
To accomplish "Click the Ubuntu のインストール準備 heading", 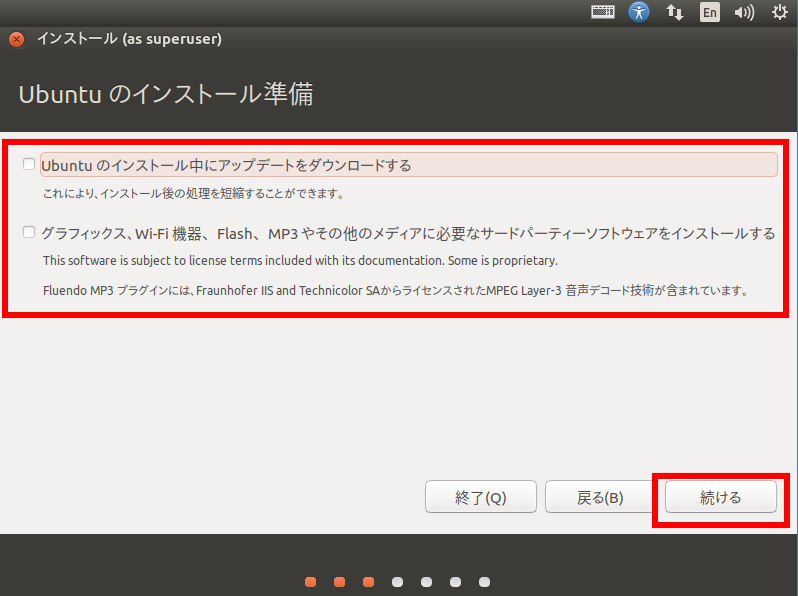I will [166, 94].
